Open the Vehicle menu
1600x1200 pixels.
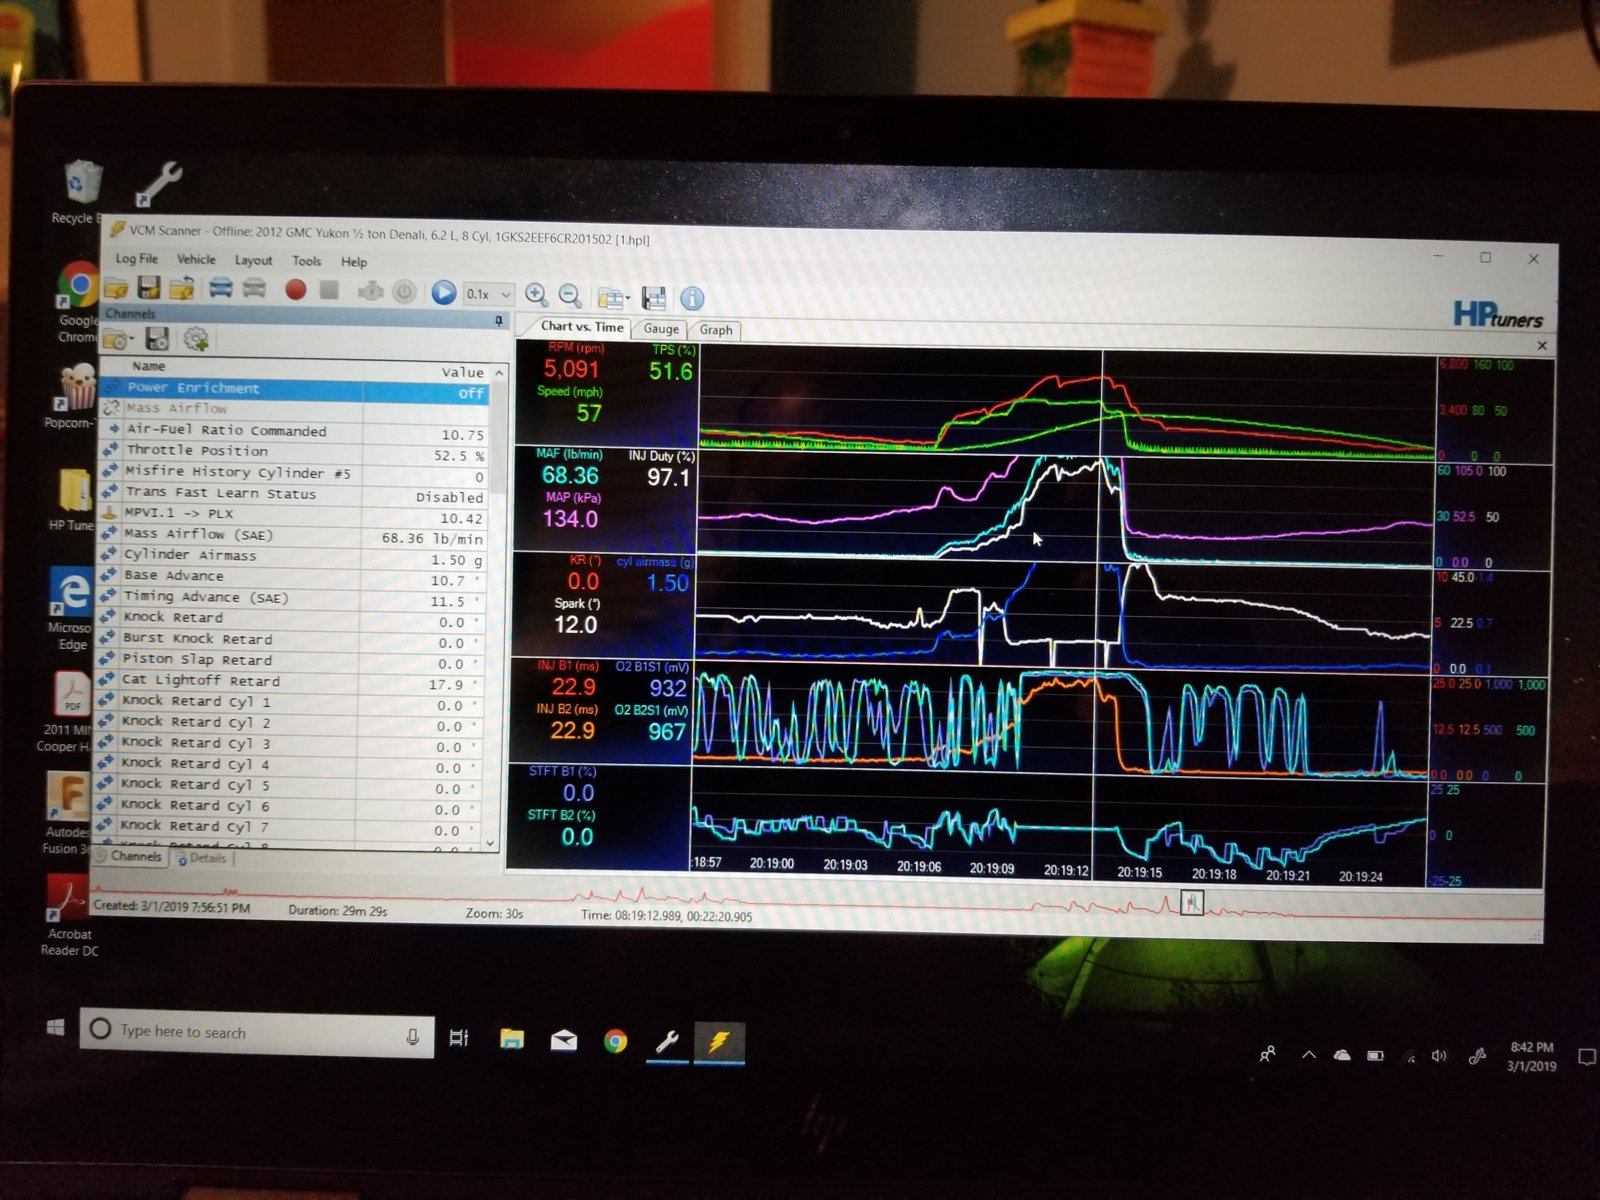click(x=196, y=259)
